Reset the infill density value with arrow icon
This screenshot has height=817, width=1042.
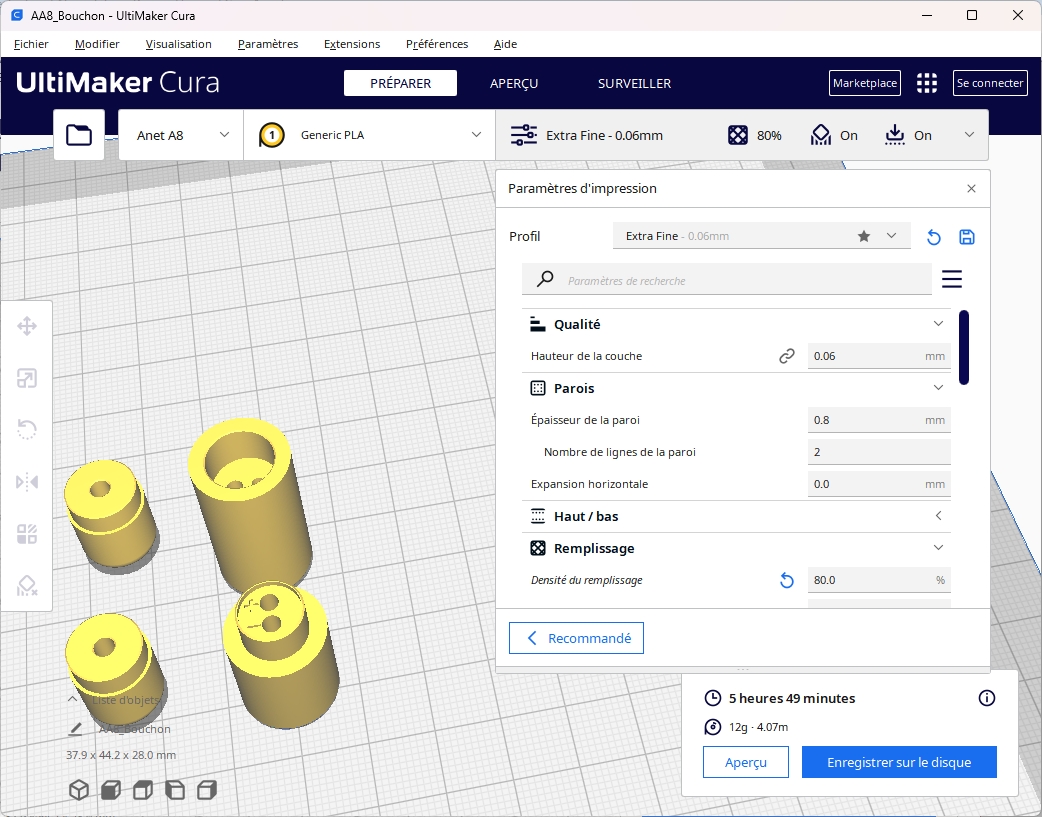coord(787,580)
